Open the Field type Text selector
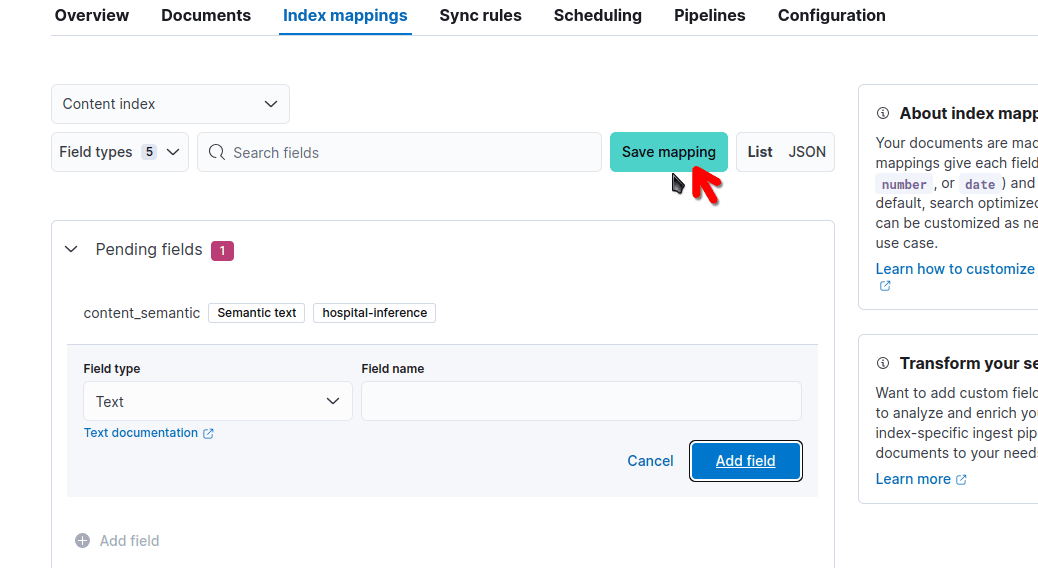This screenshot has width=1038, height=568. (x=217, y=402)
